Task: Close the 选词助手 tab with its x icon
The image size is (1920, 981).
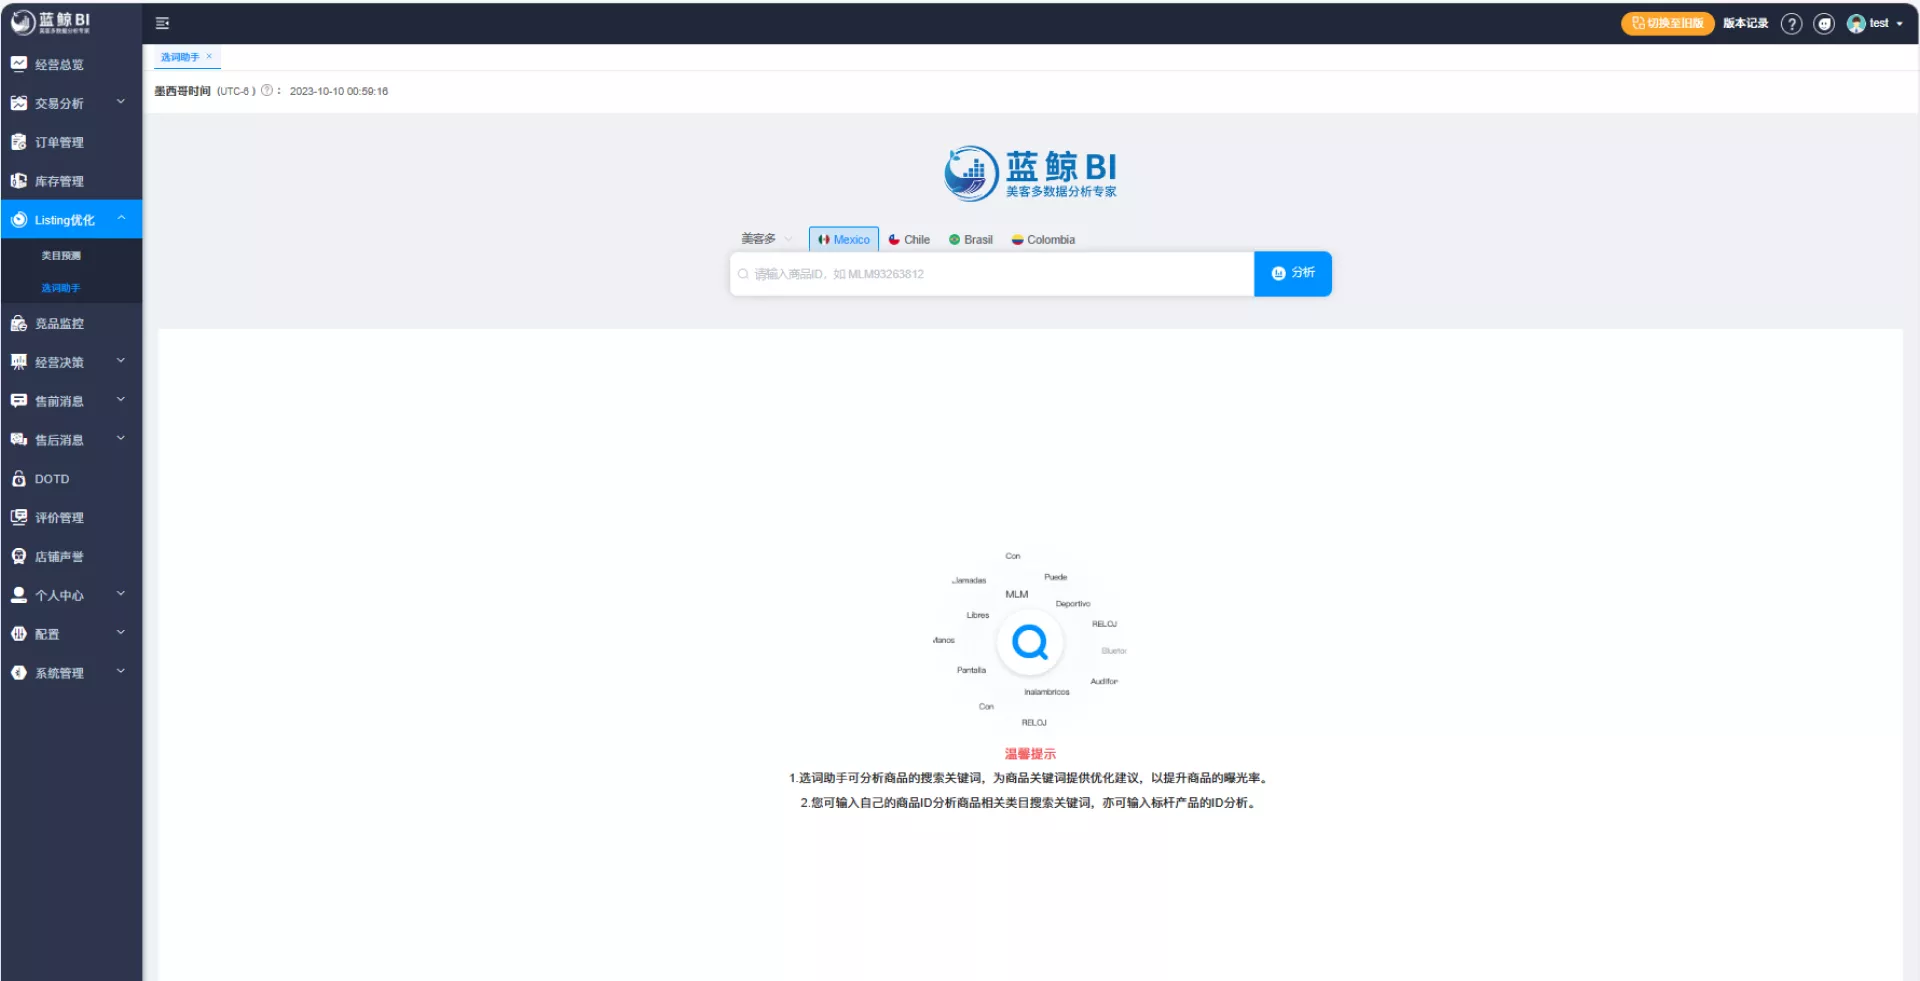Action: (209, 57)
